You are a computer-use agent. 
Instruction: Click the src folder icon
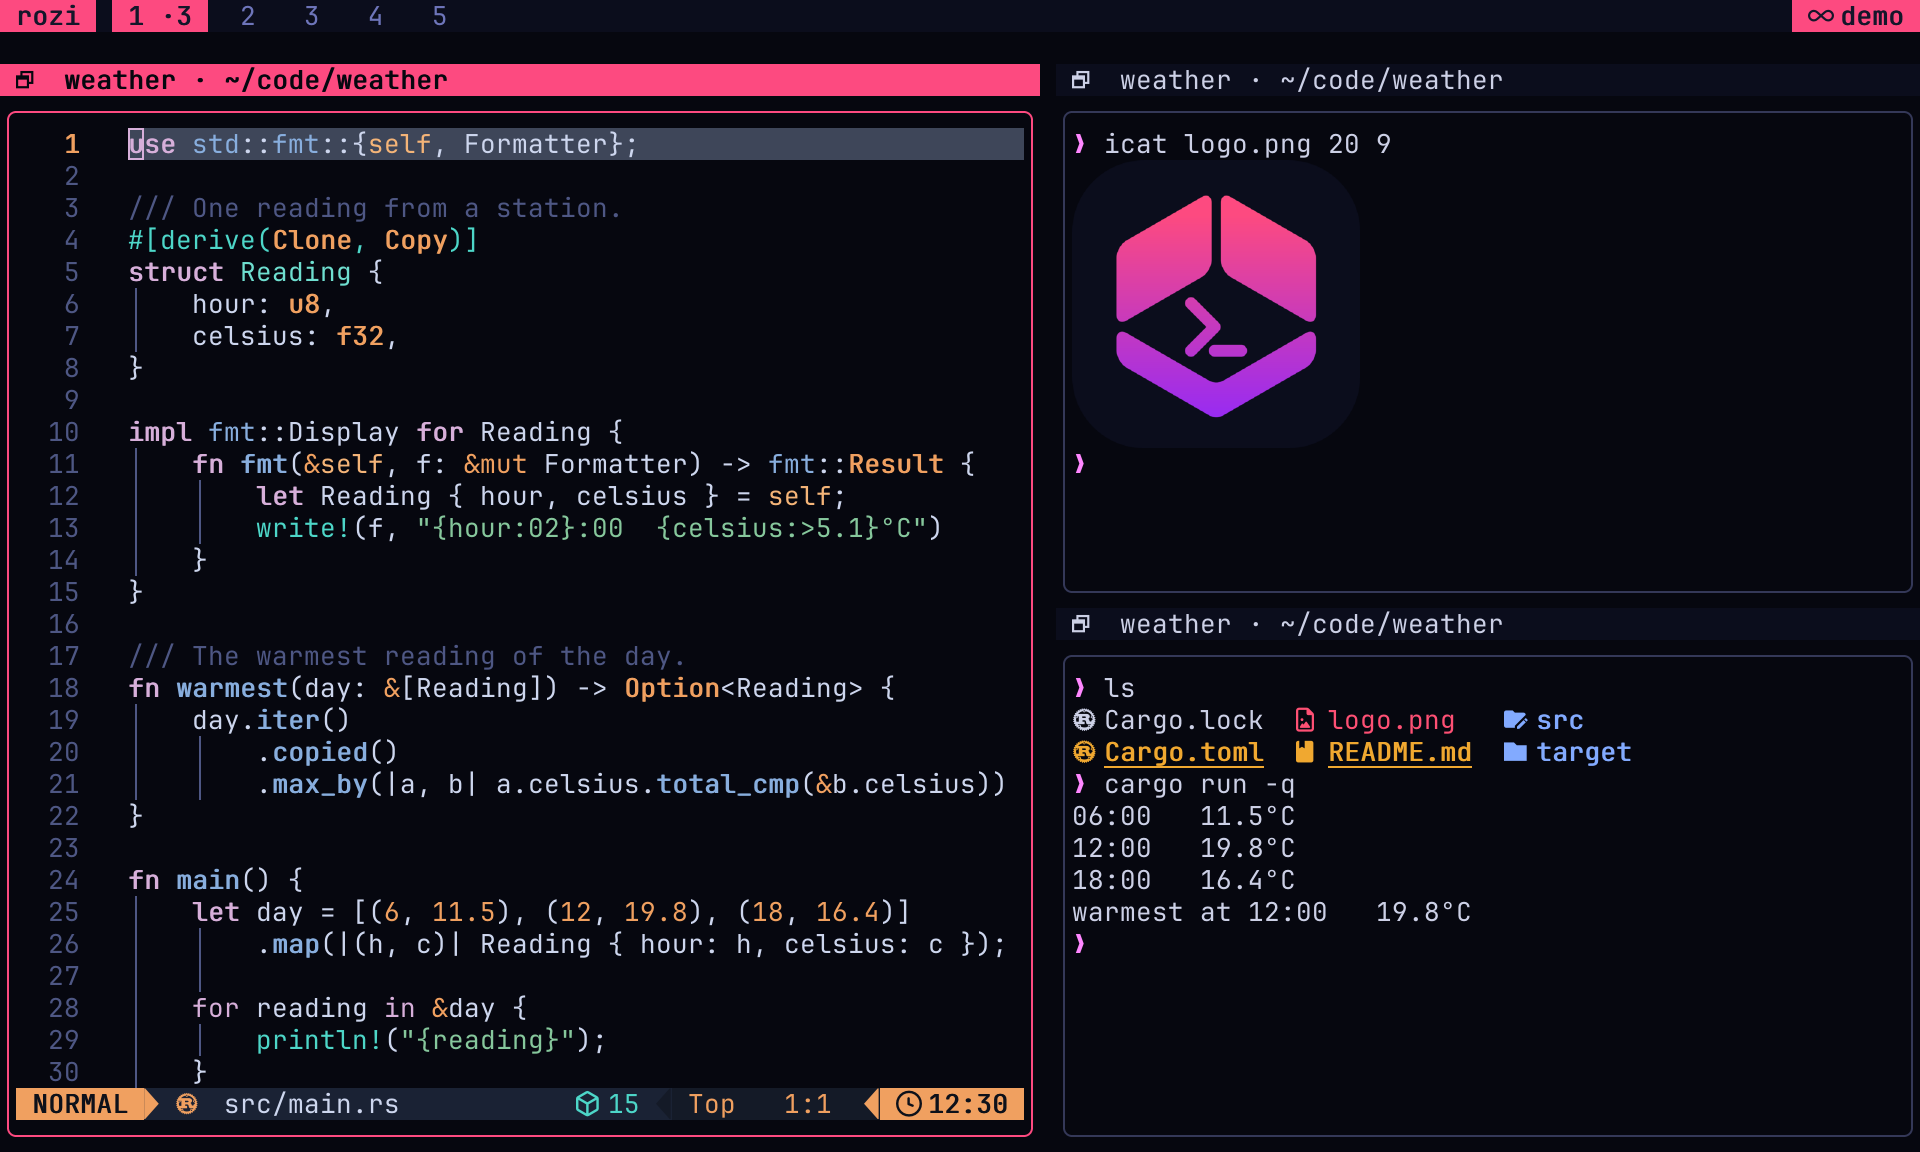[x=1515, y=720]
